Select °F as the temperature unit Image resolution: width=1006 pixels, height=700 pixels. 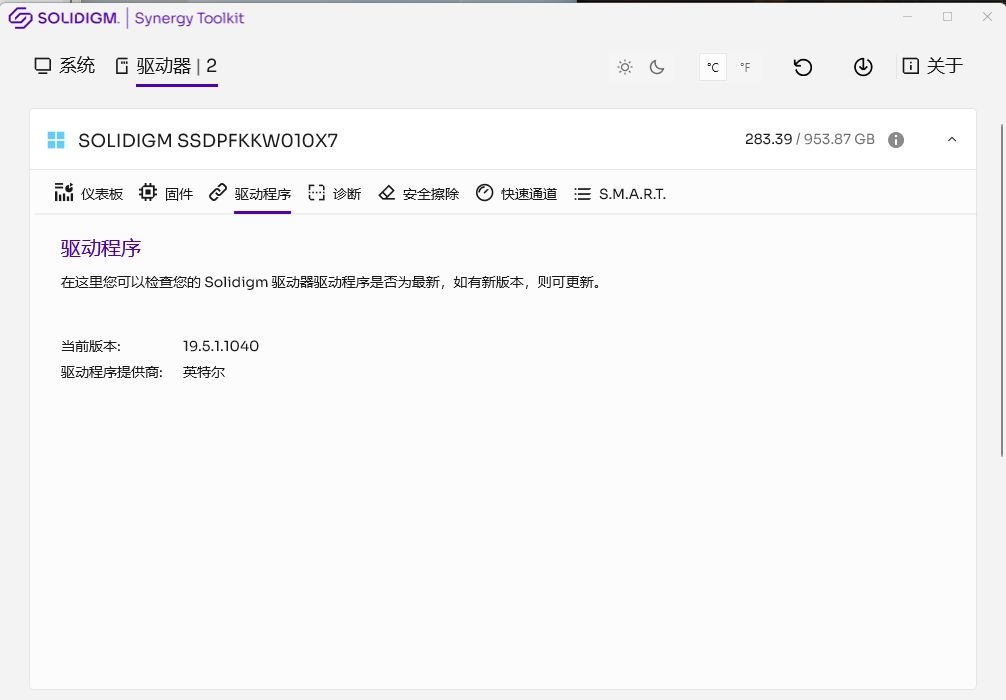tap(744, 66)
